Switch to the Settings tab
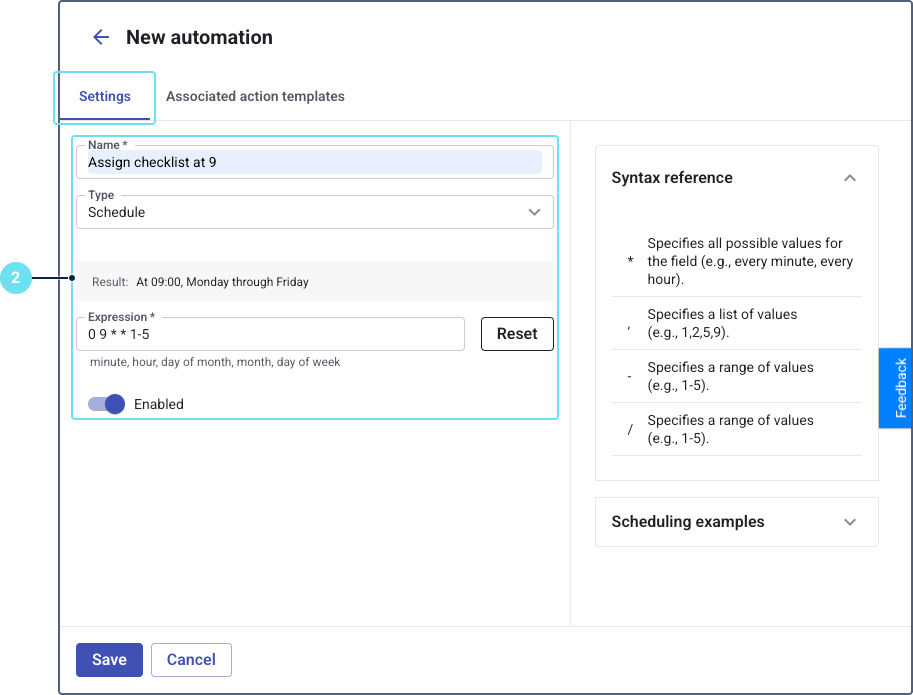Screen dimensions: 913x695 tap(105, 97)
